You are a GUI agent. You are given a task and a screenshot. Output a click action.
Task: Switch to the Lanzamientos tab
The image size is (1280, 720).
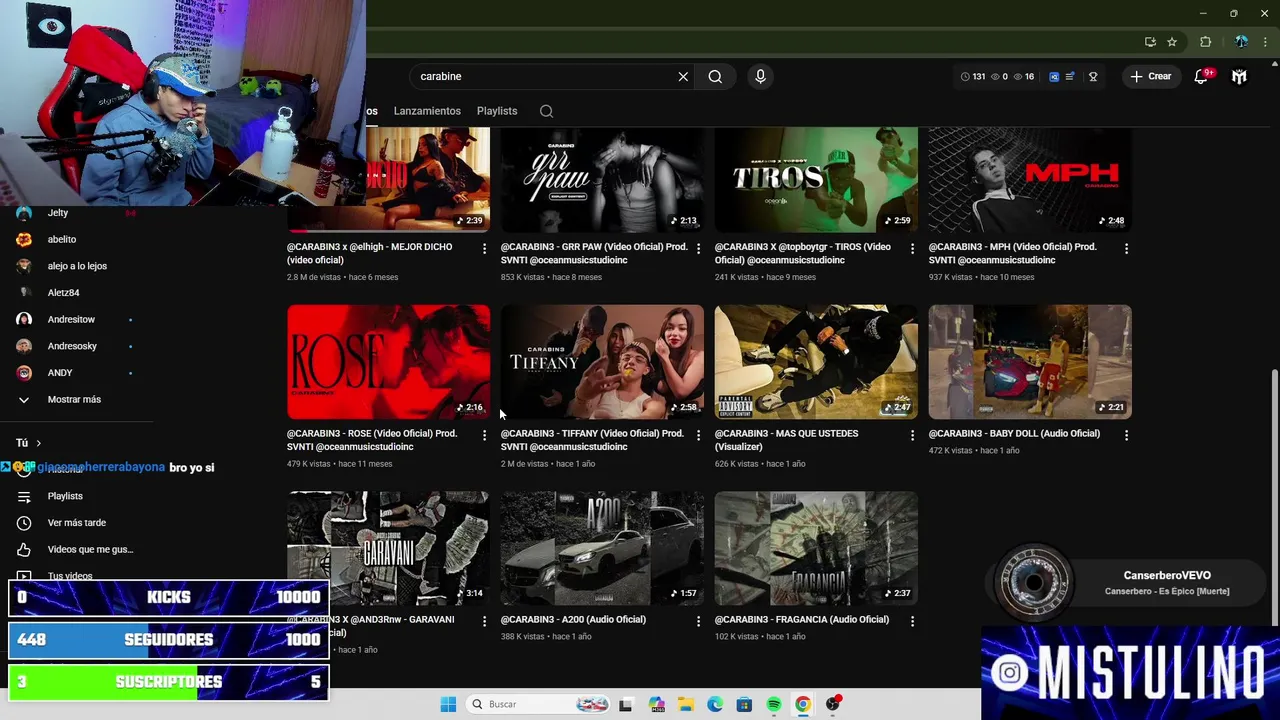(427, 111)
